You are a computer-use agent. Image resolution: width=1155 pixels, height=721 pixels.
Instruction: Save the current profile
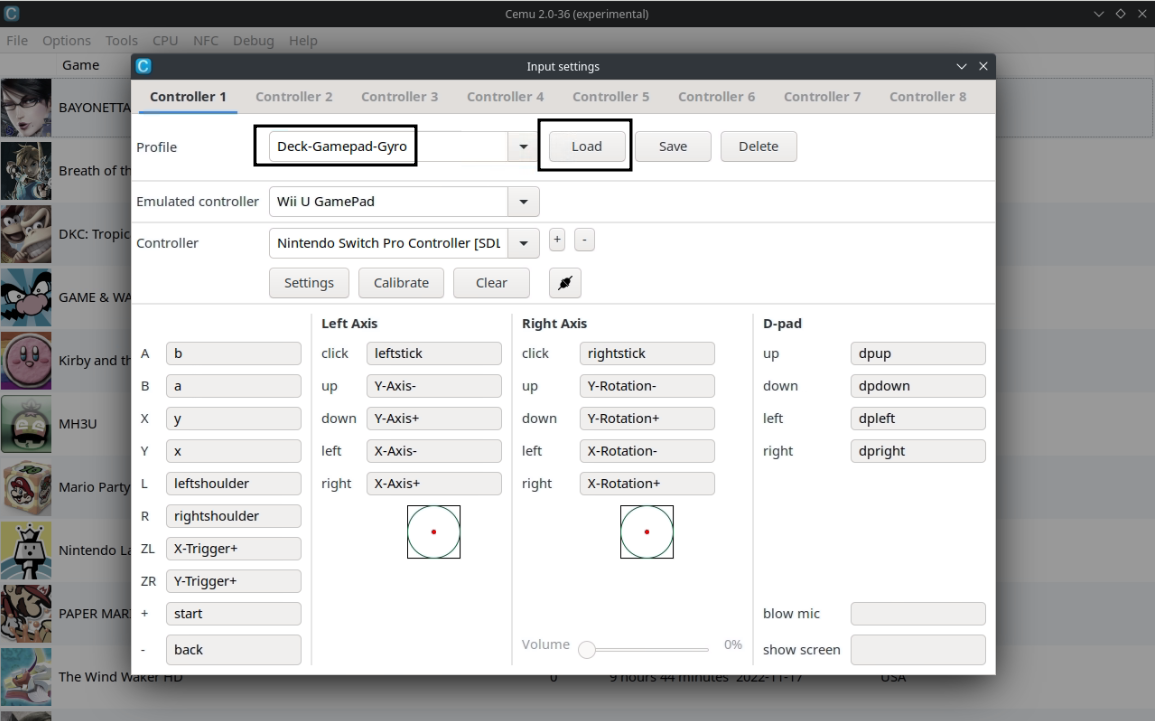tap(673, 147)
